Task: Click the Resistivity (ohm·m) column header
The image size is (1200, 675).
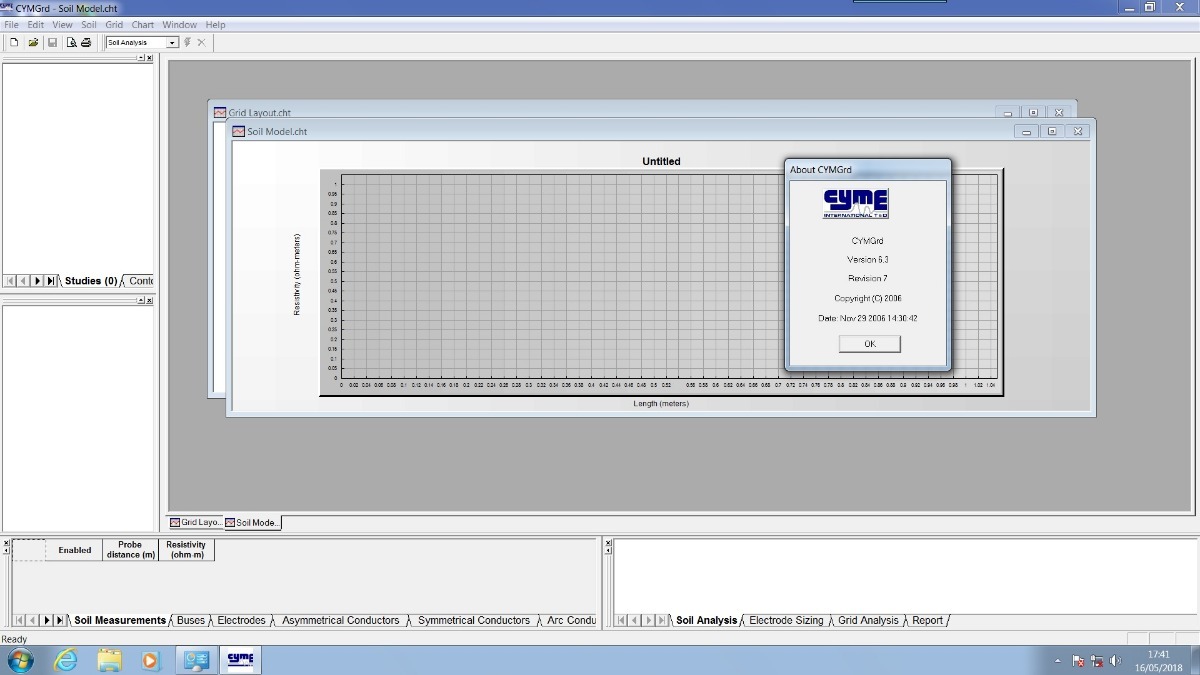Action: pos(186,550)
